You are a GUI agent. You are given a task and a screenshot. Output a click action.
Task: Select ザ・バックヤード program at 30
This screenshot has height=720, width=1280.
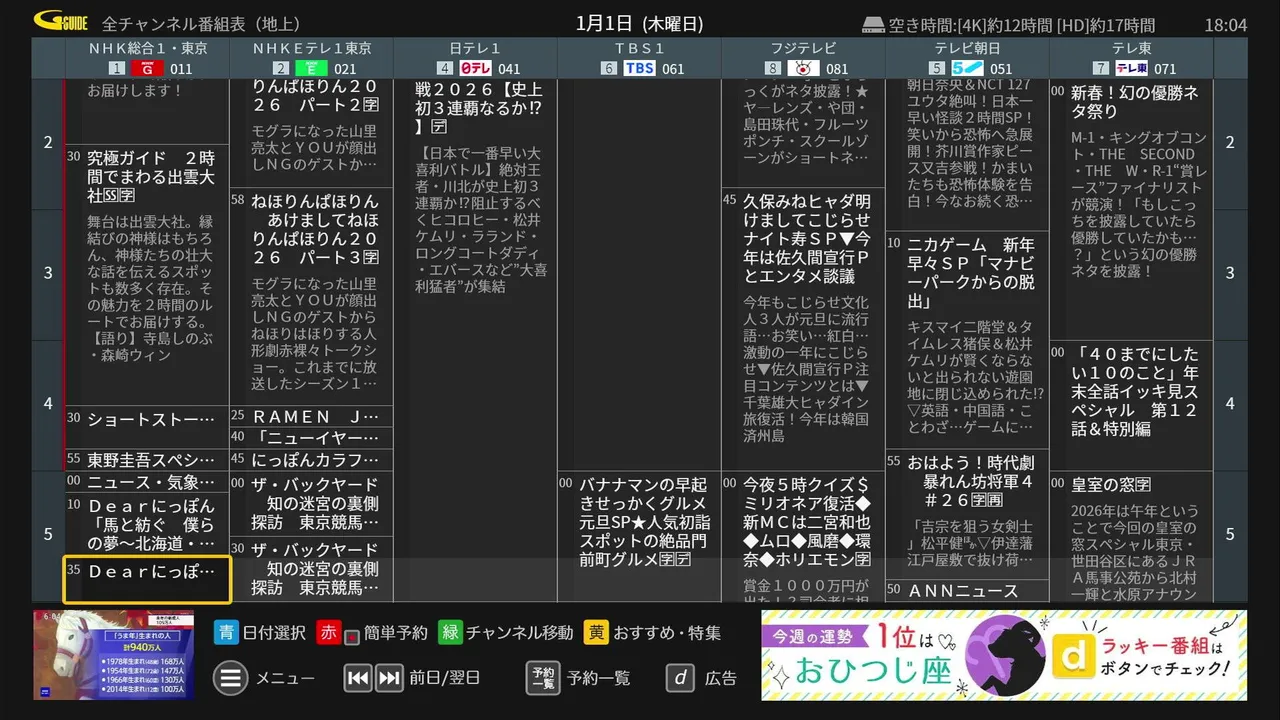pos(311,570)
